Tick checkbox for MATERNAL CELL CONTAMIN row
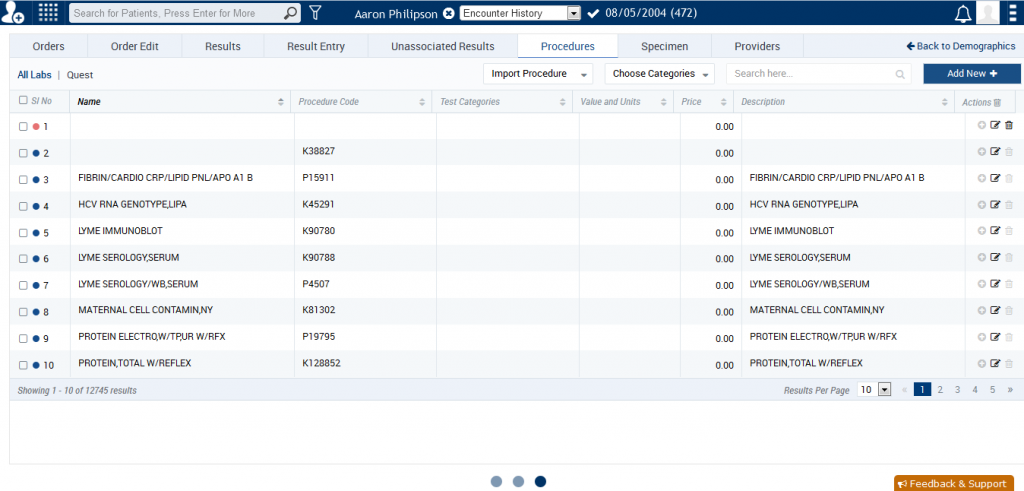 [23, 312]
